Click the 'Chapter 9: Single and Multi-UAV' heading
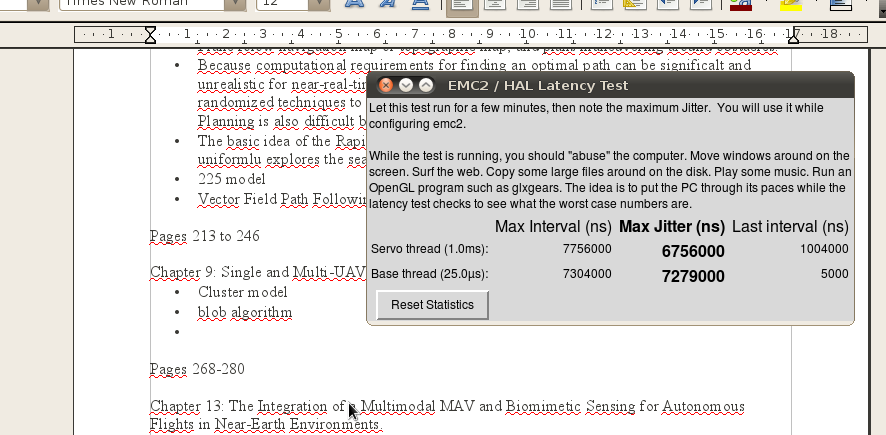Image resolution: width=886 pixels, height=435 pixels. 258,273
